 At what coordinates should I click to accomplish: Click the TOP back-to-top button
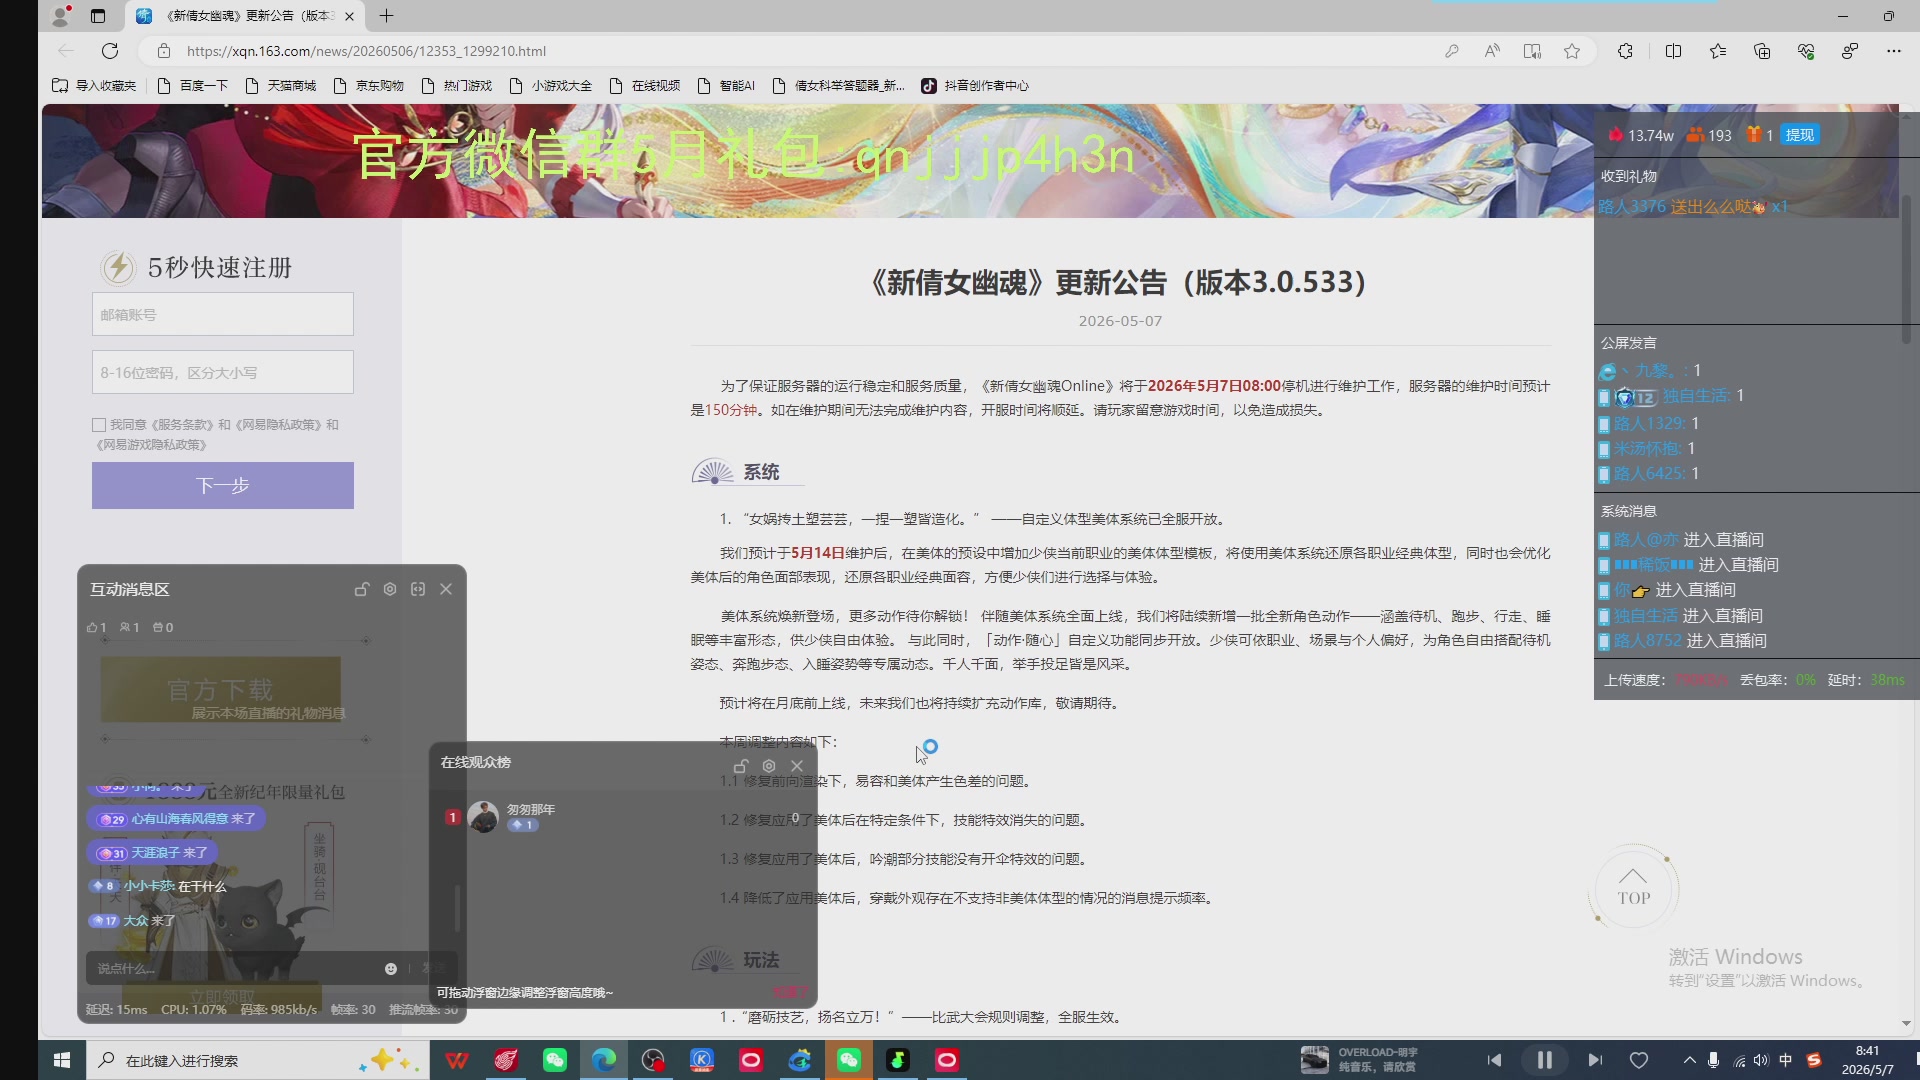pyautogui.click(x=1634, y=888)
